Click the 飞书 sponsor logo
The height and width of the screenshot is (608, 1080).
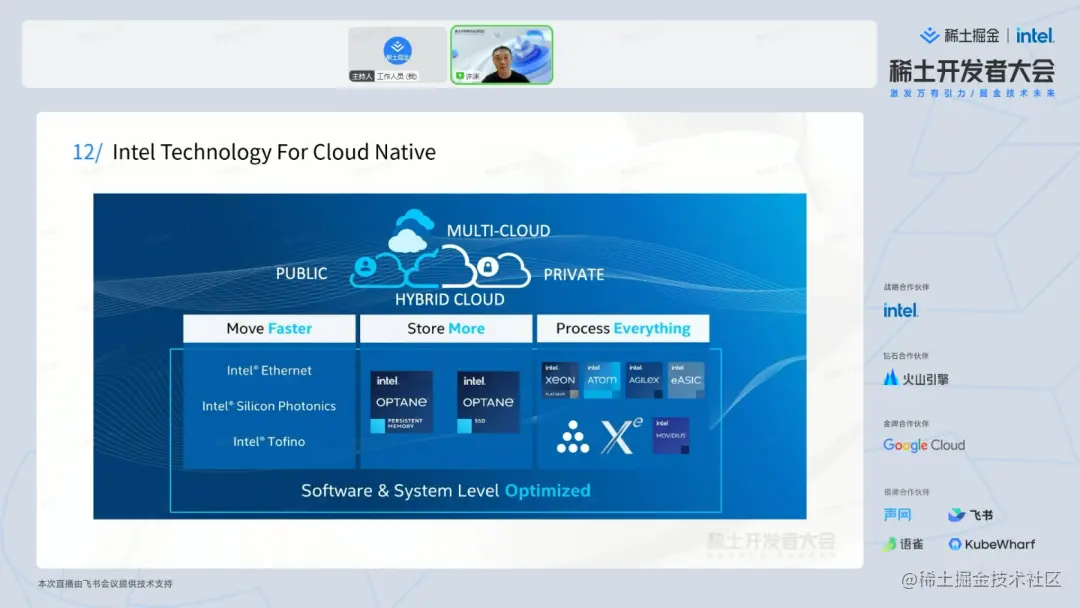(970, 514)
